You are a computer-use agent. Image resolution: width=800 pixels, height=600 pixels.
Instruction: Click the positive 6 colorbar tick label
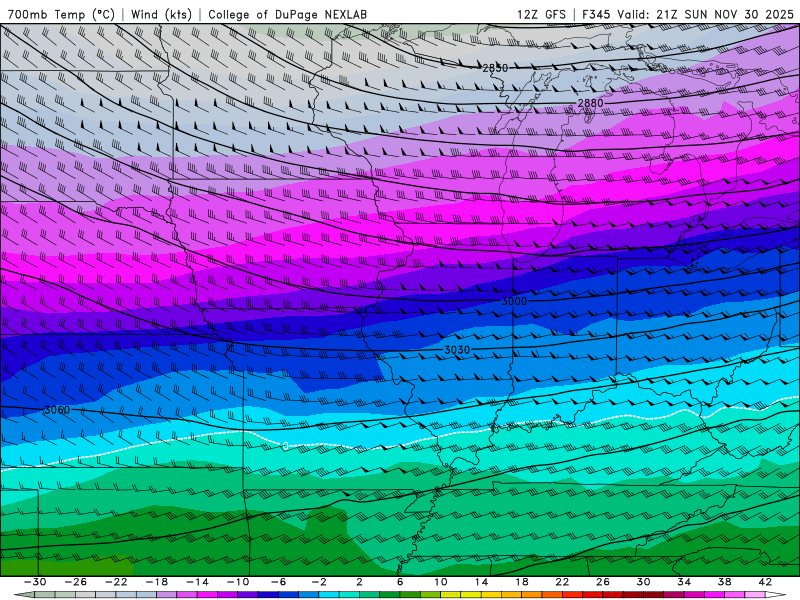pyautogui.click(x=401, y=582)
